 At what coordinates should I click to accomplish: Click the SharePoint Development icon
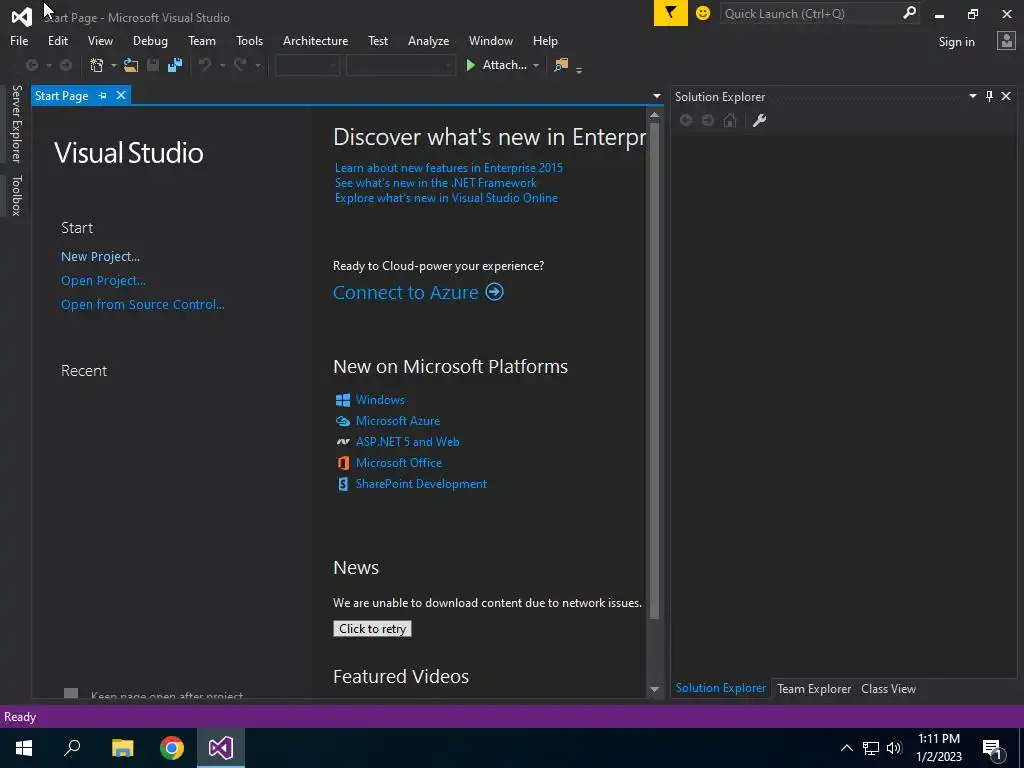(x=343, y=484)
